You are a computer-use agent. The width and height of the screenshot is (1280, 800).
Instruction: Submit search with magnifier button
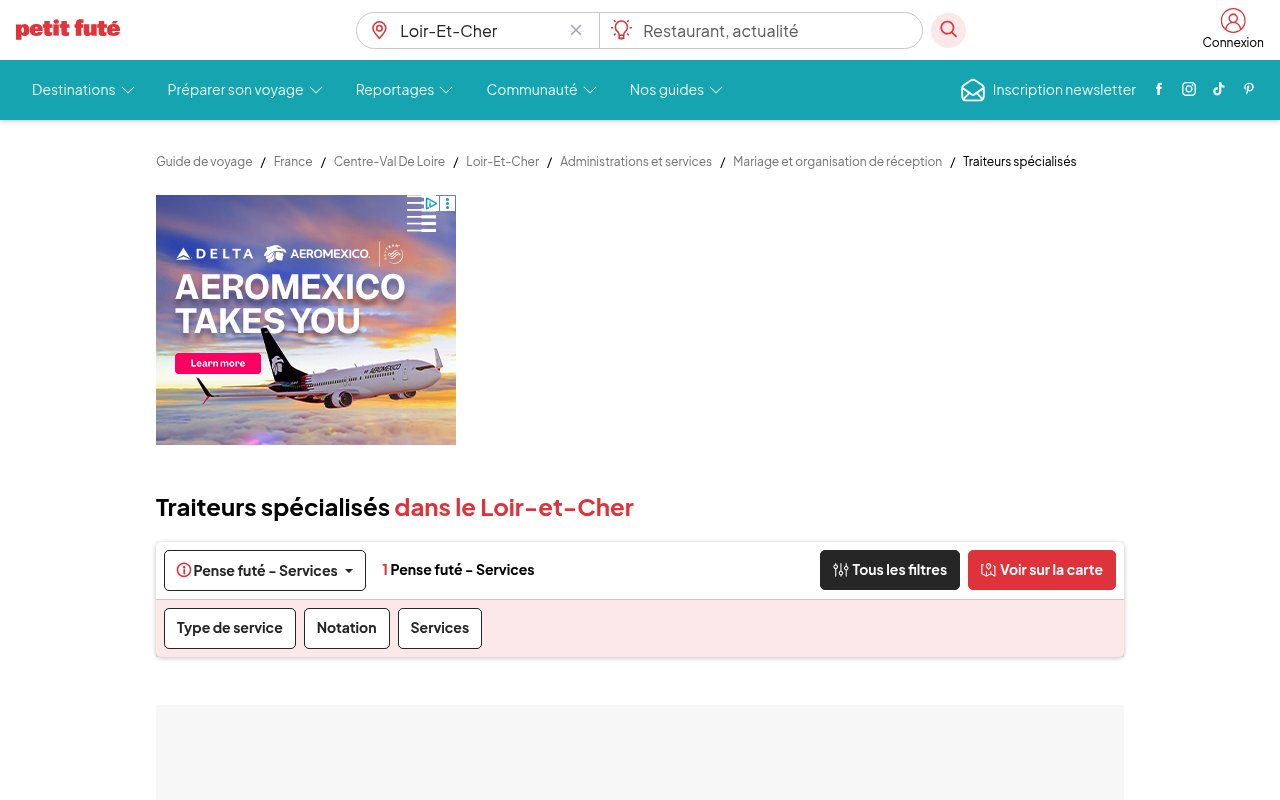click(948, 30)
